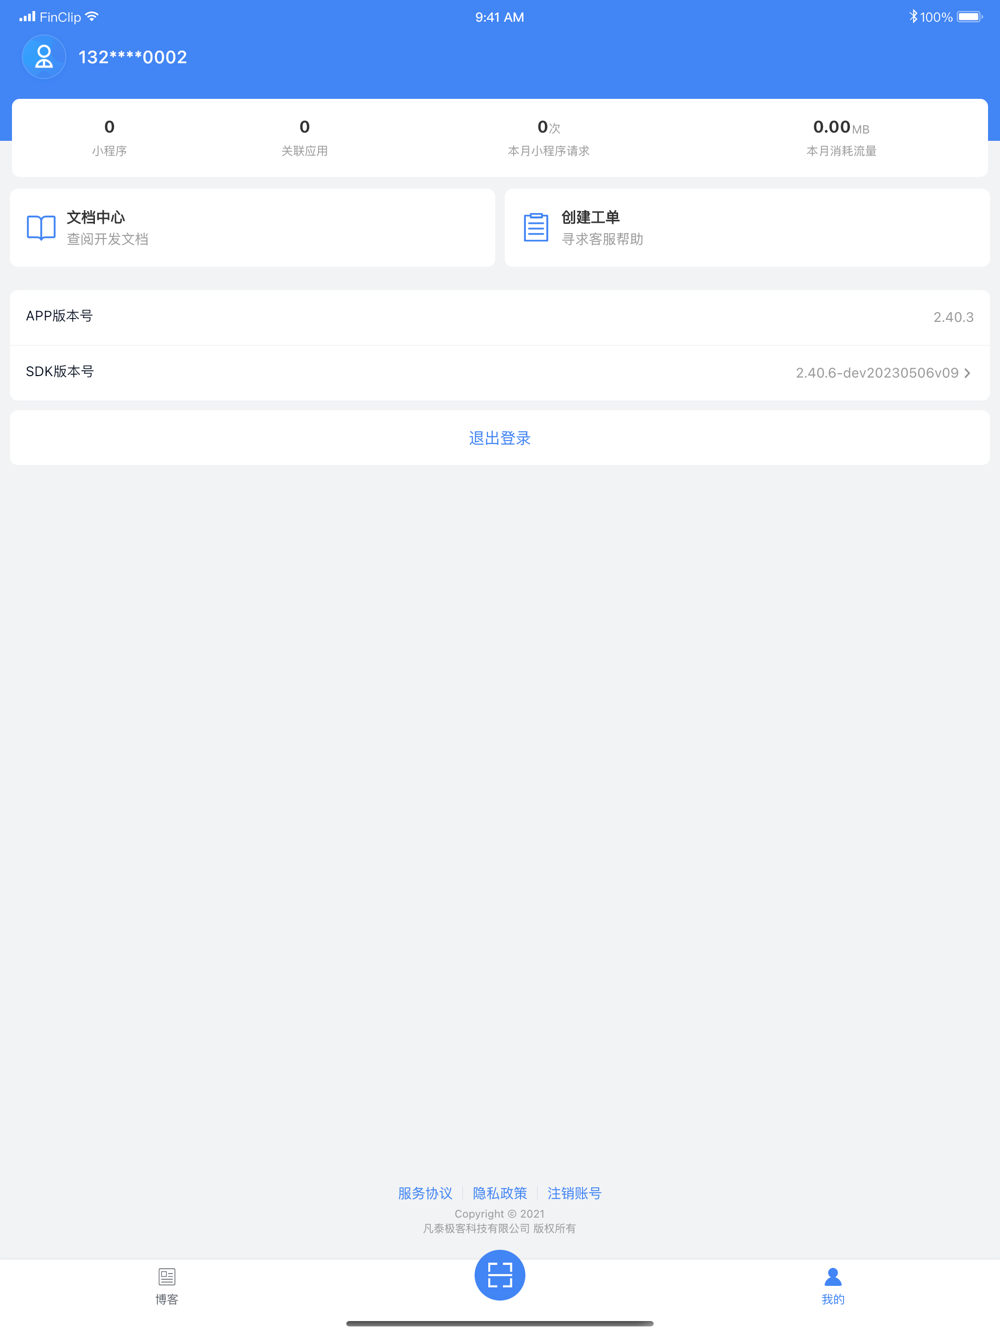Expand SDK版本号 chevron arrow
This screenshot has height=1334, width=1000.
(x=967, y=373)
